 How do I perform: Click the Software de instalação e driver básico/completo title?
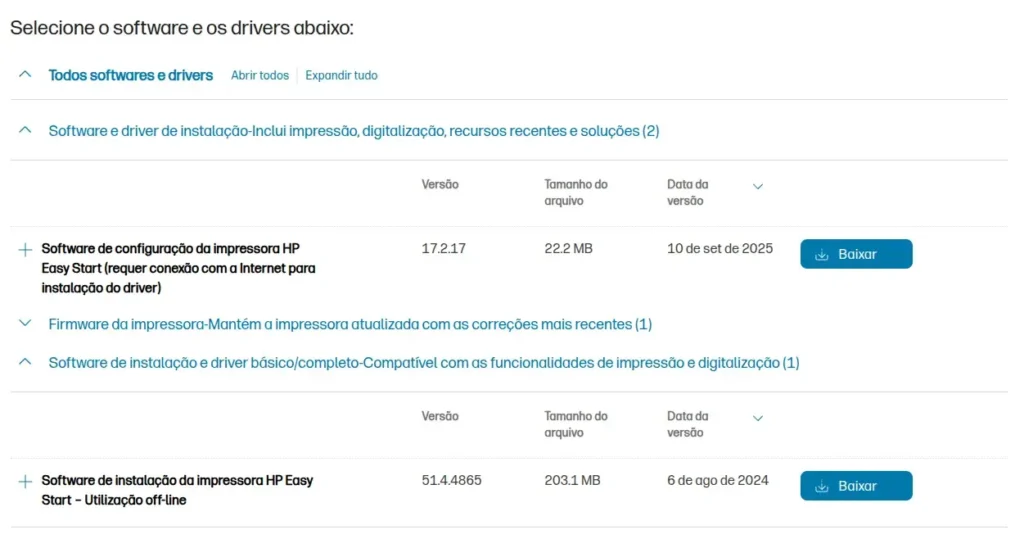(423, 363)
